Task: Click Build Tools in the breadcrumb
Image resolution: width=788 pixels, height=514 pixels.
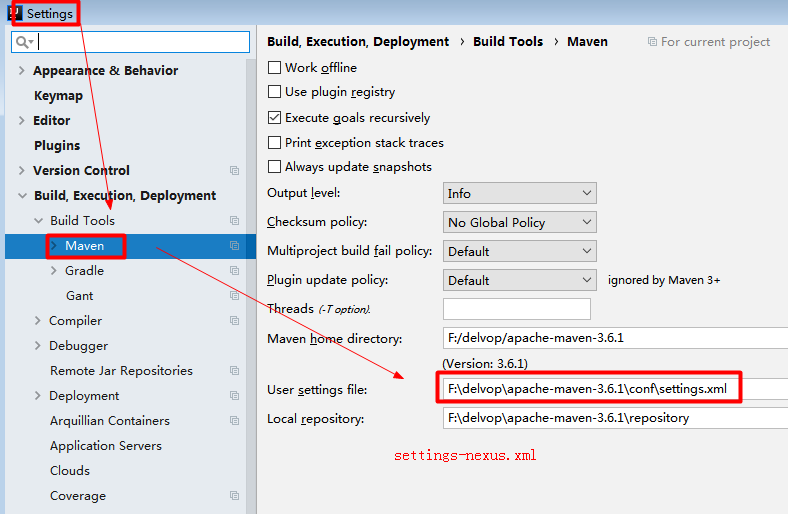Action: click(x=508, y=42)
